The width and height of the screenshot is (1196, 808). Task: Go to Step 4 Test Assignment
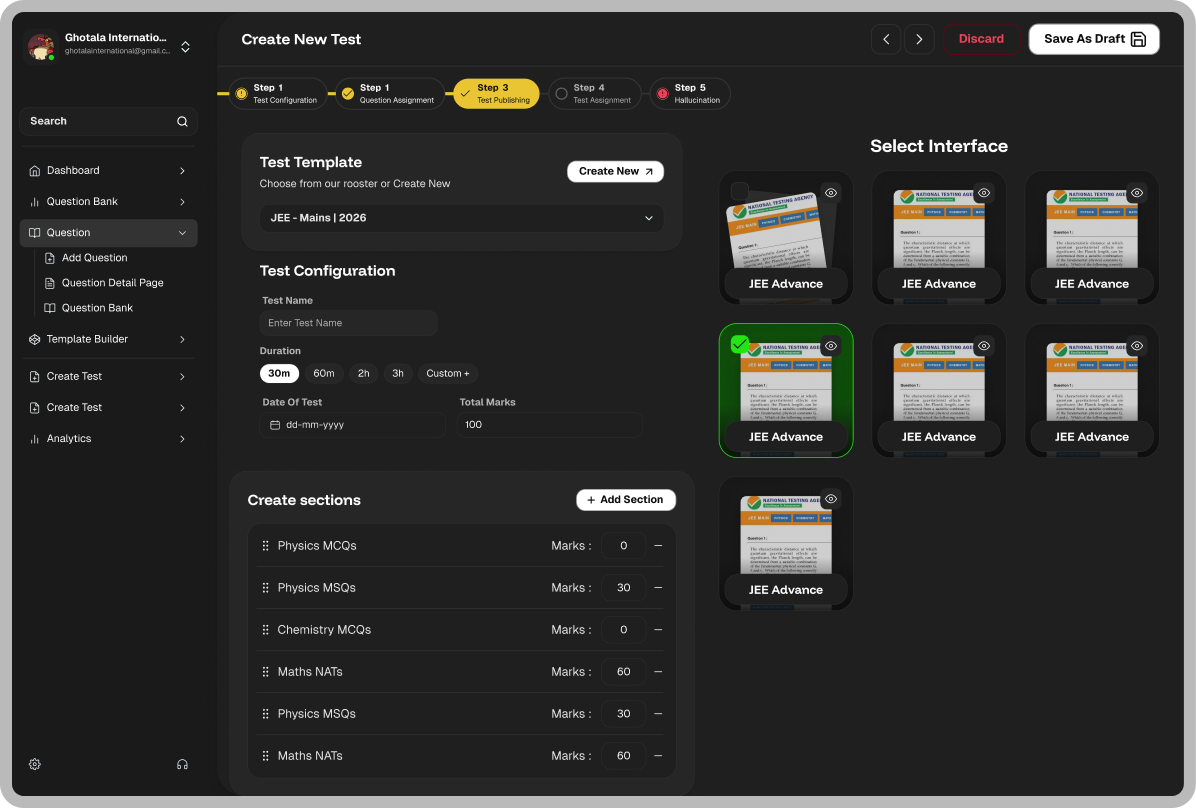595,94
